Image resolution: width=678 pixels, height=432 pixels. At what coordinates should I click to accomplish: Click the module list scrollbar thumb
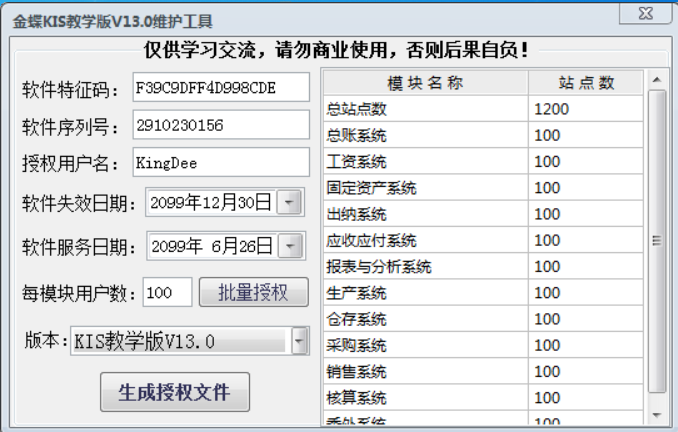pyautogui.click(x=657, y=241)
